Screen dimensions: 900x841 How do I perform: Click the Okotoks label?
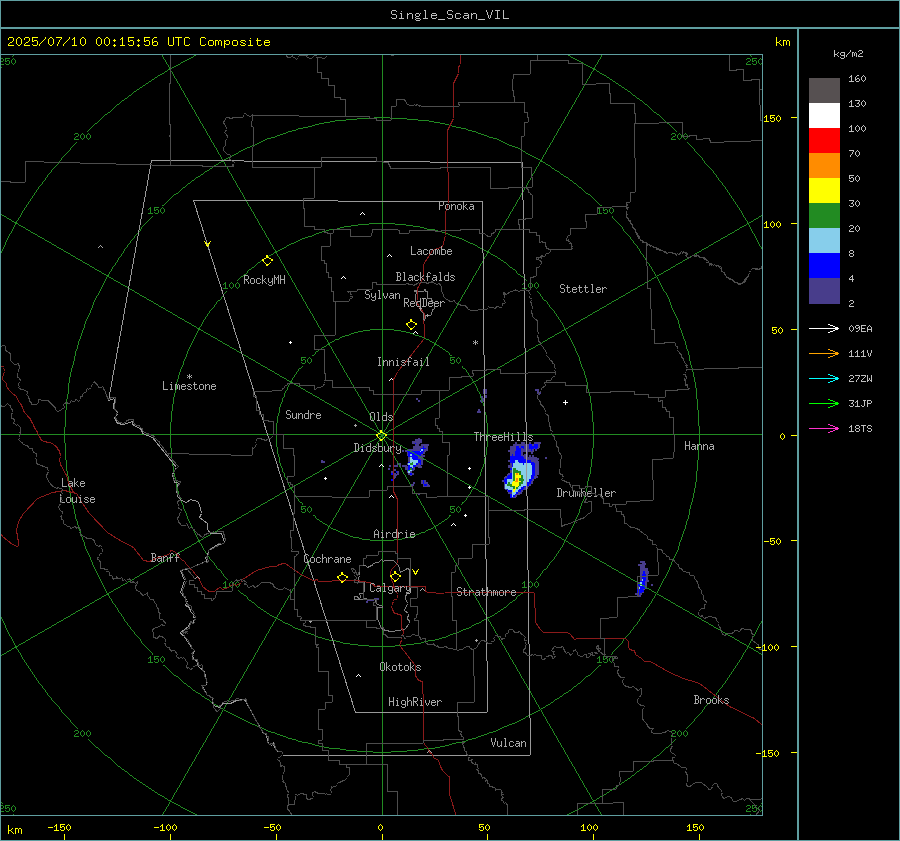point(400,667)
